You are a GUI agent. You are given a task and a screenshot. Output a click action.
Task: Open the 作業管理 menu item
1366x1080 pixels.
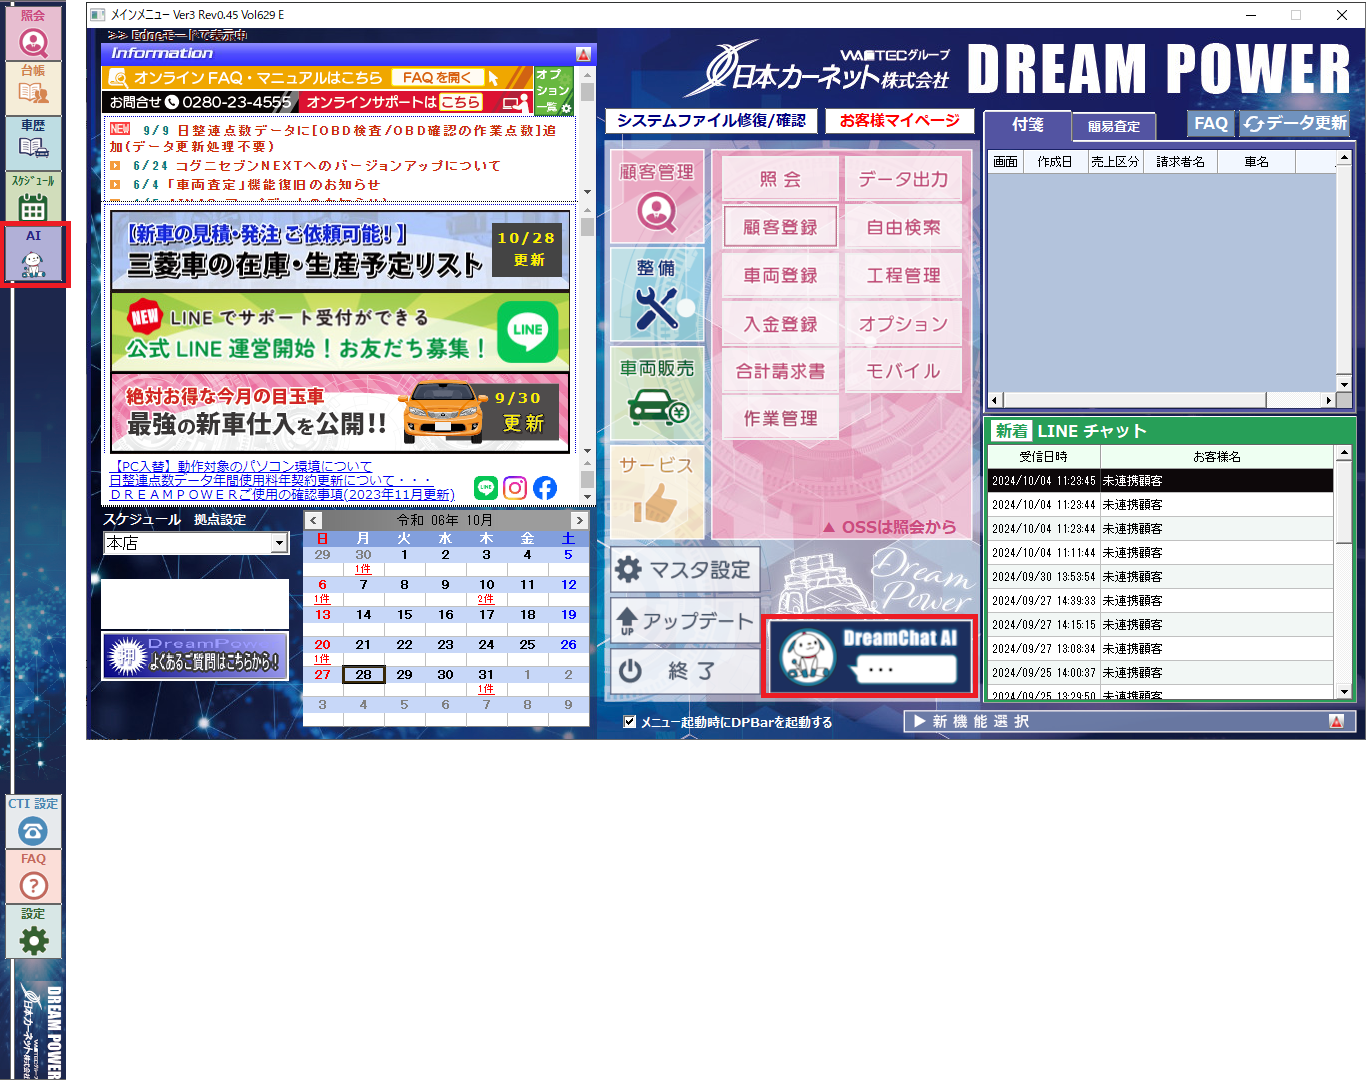[x=780, y=418]
